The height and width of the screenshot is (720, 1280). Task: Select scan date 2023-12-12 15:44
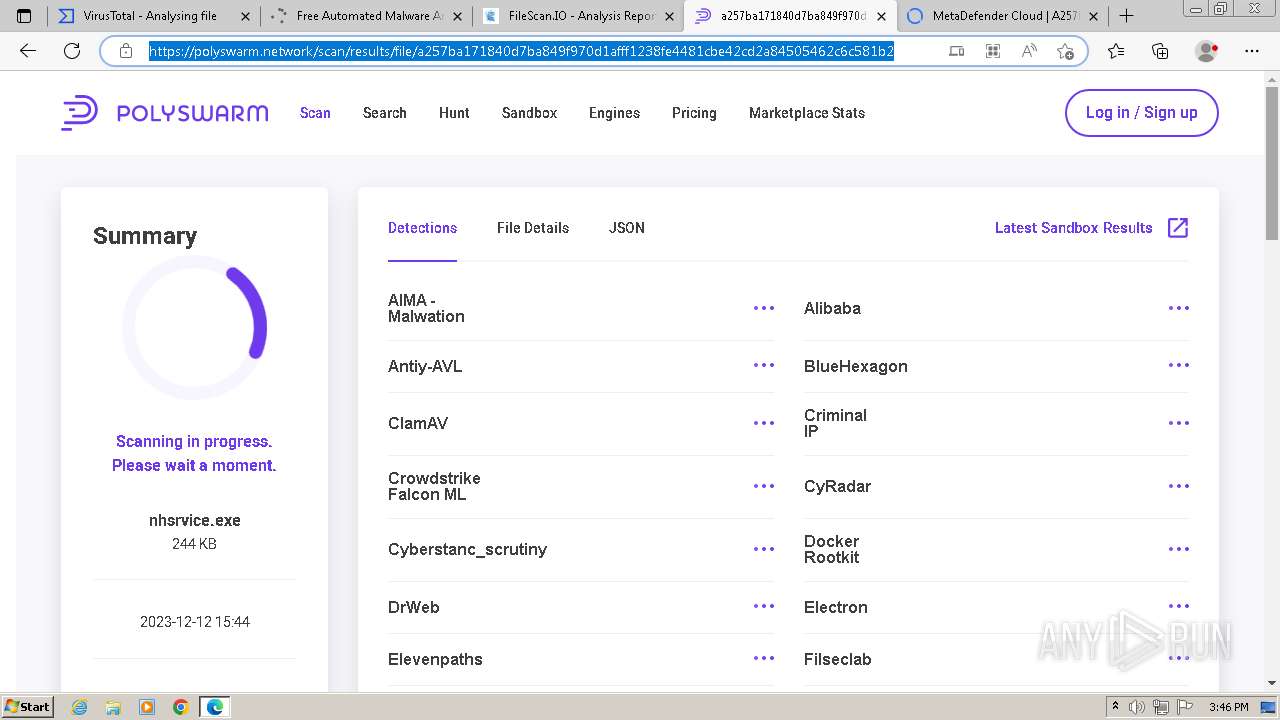pyautogui.click(x=195, y=622)
